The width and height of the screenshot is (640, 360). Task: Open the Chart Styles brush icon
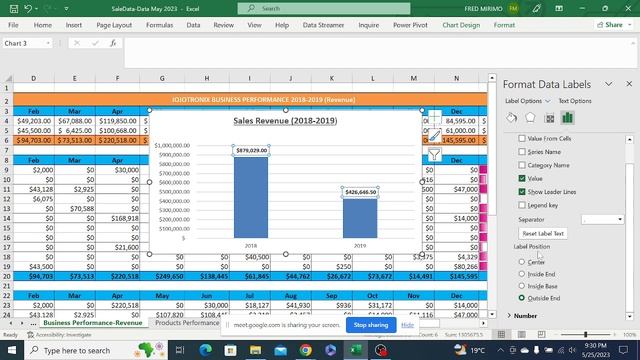click(x=434, y=136)
